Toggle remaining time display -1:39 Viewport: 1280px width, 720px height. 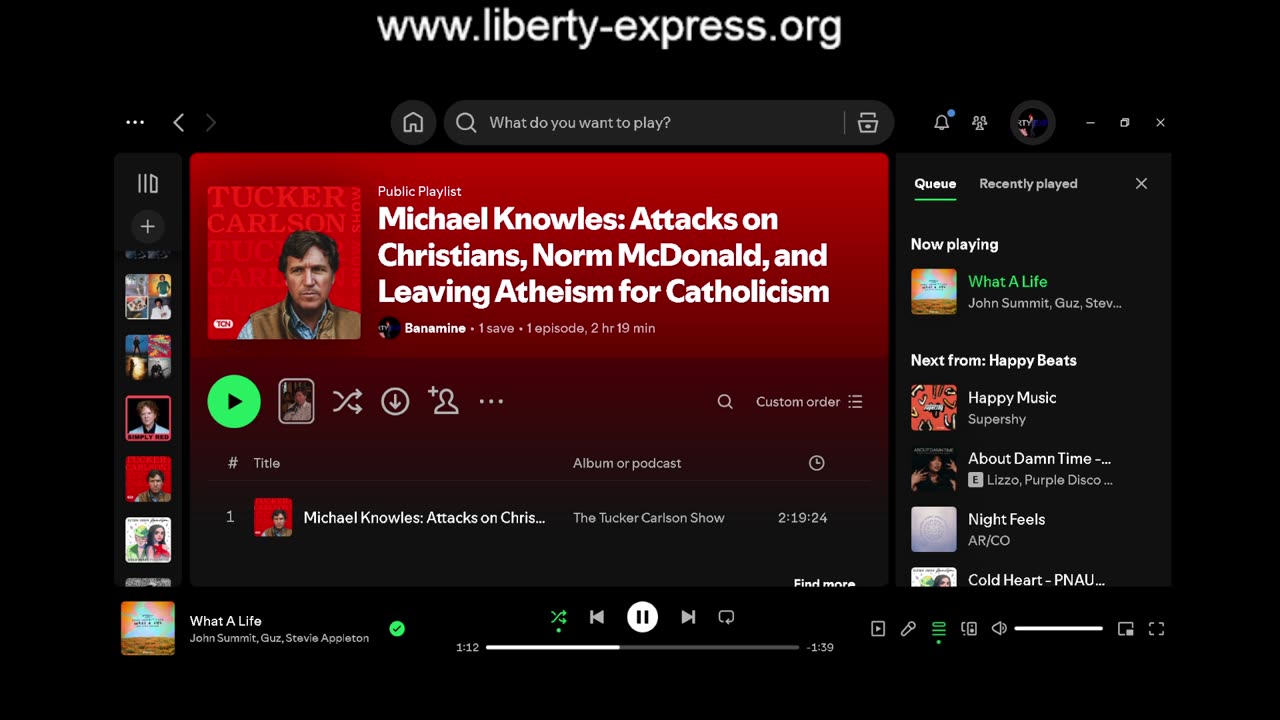pyautogui.click(x=820, y=647)
